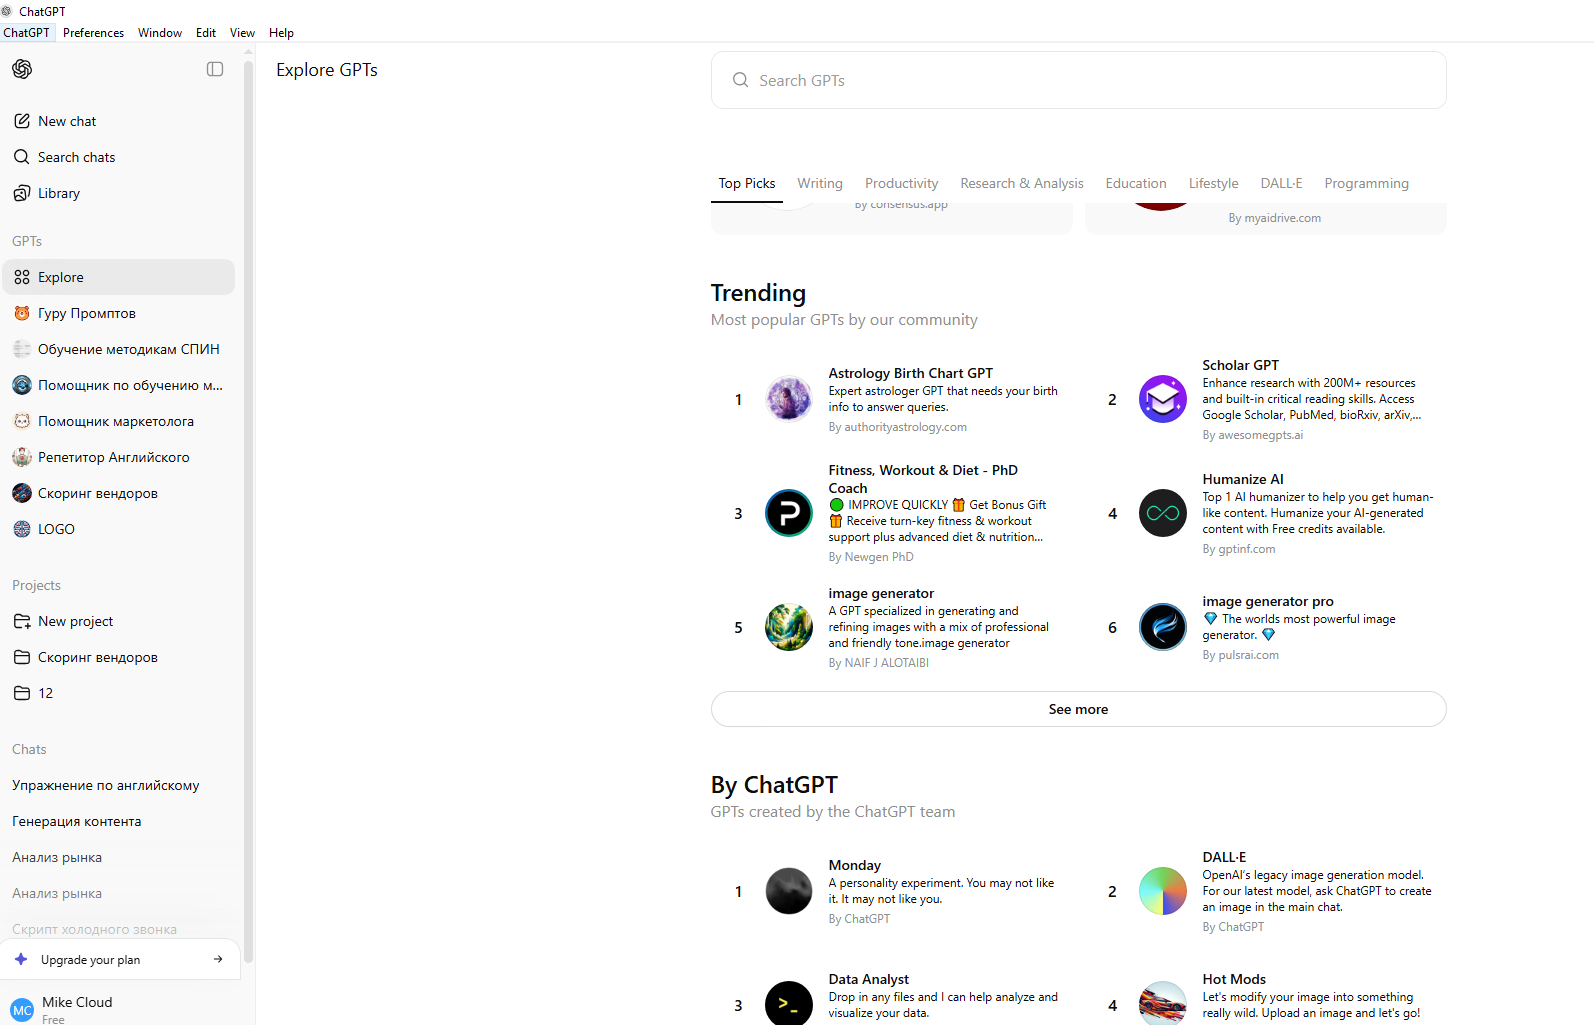Viewport: 1594px width, 1025px height.
Task: Click the Search GPTs input field
Action: click(x=1078, y=80)
